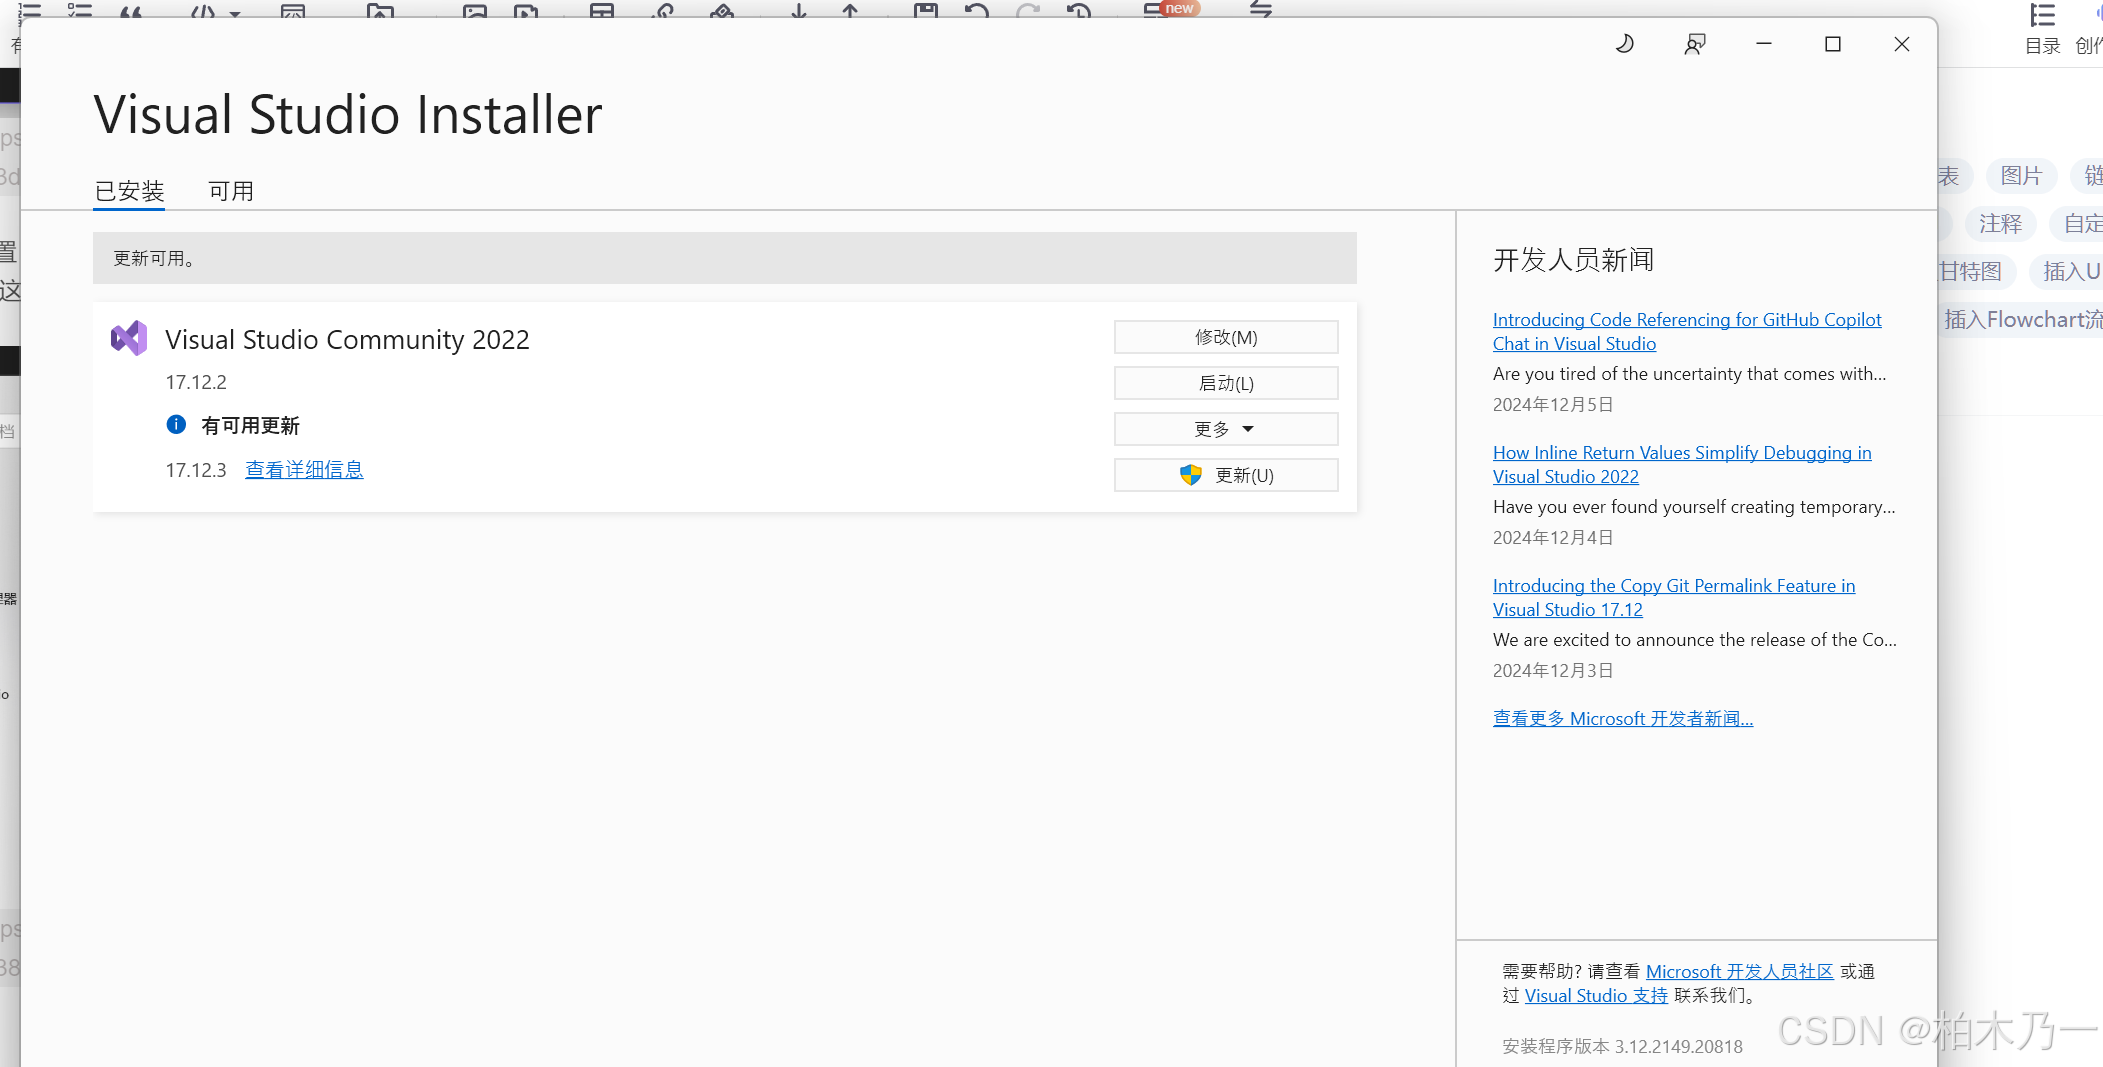Click the date 2024年12月3日
The image size is (2103, 1067).
[1553, 671]
